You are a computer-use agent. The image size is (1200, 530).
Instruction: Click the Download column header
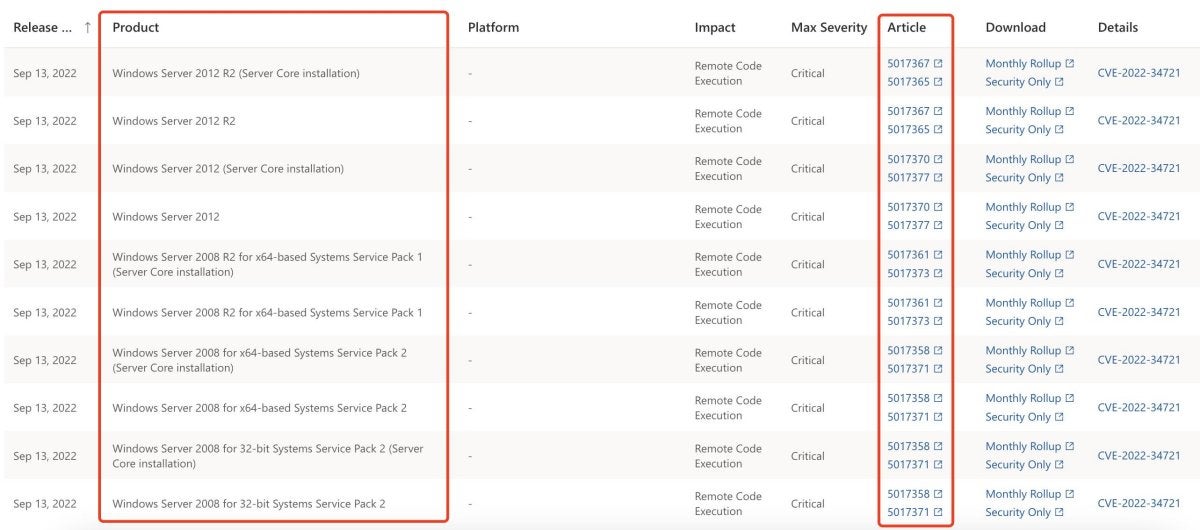point(1015,28)
